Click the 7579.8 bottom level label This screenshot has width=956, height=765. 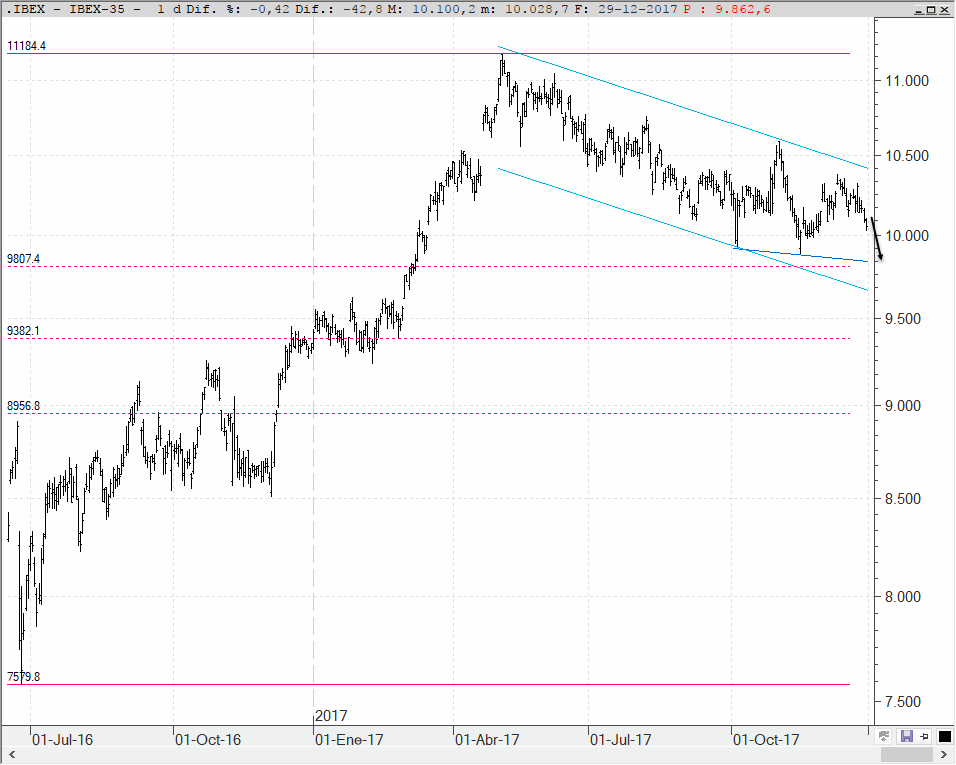click(23, 677)
